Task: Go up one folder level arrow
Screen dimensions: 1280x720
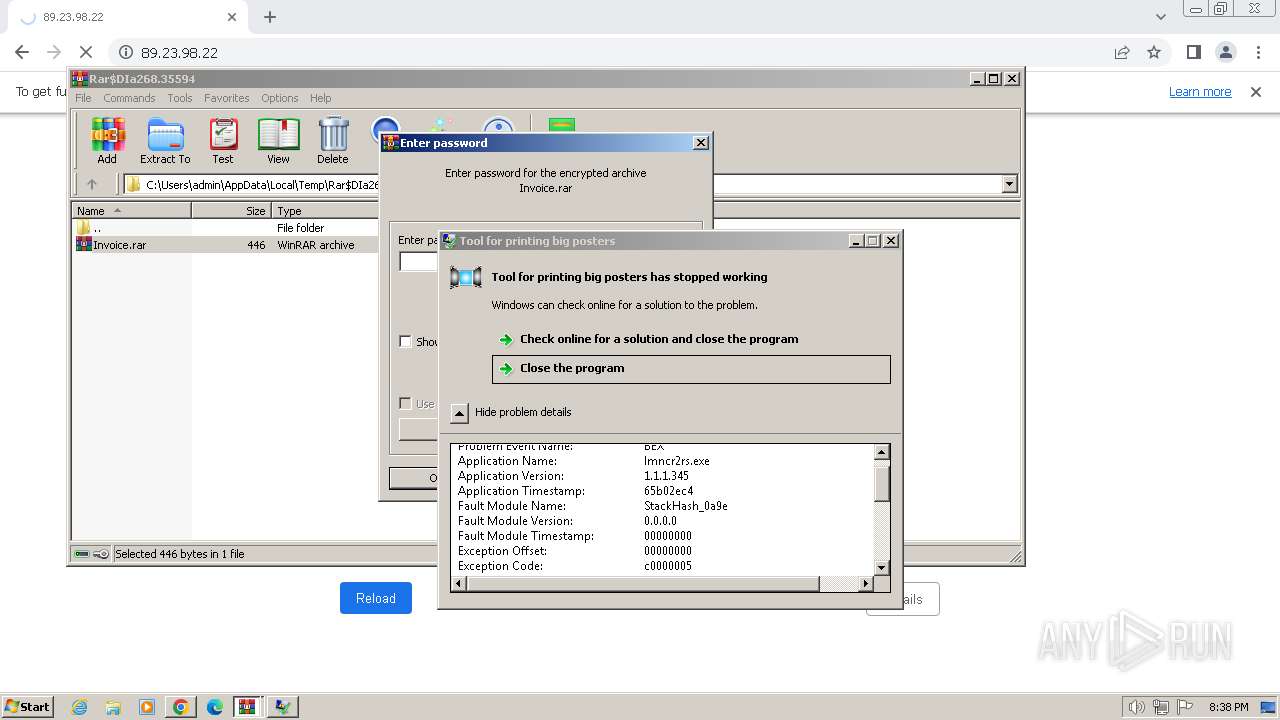Action: [92, 184]
